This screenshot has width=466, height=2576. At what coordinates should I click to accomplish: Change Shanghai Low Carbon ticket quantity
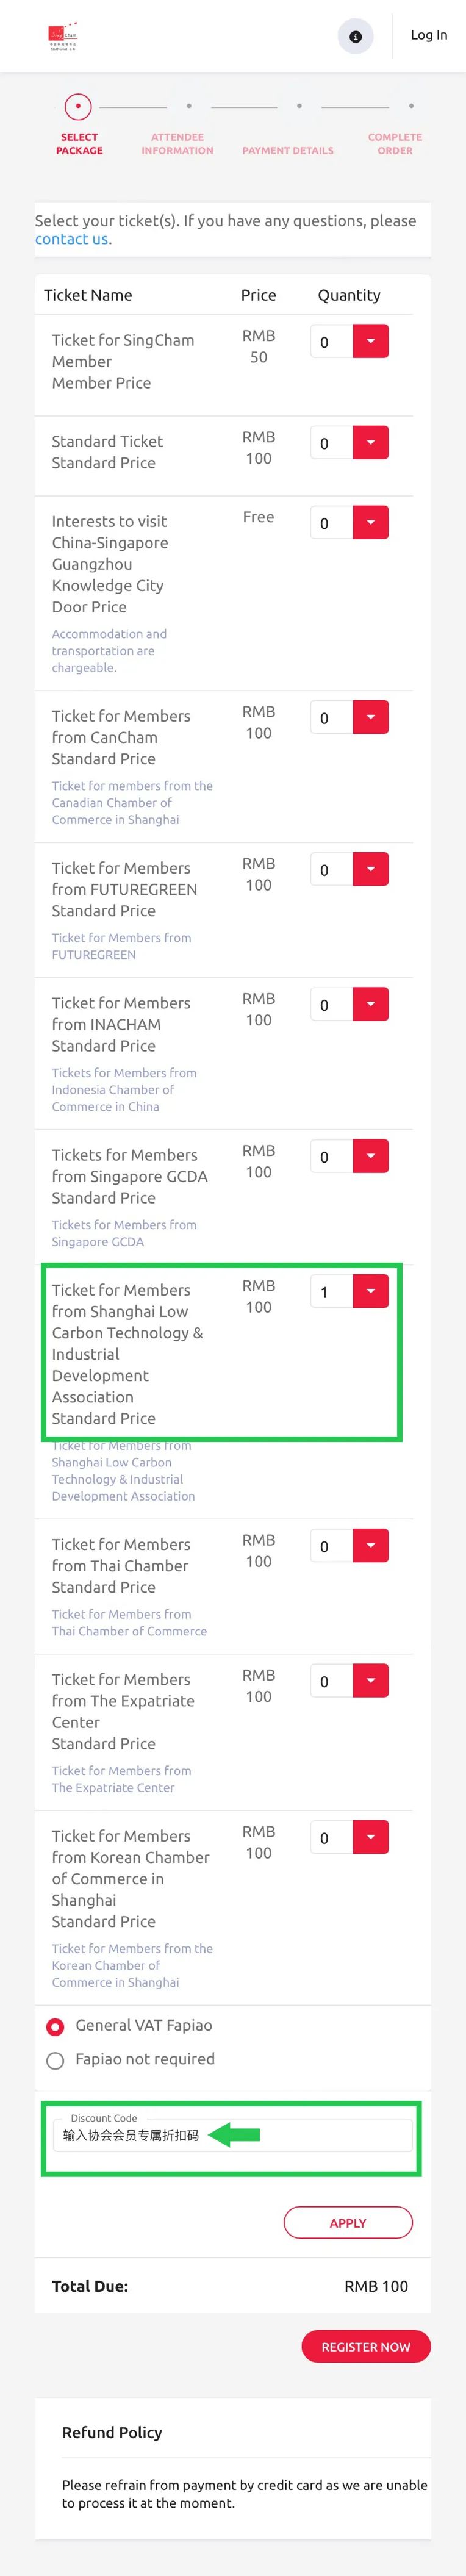[x=370, y=1291]
